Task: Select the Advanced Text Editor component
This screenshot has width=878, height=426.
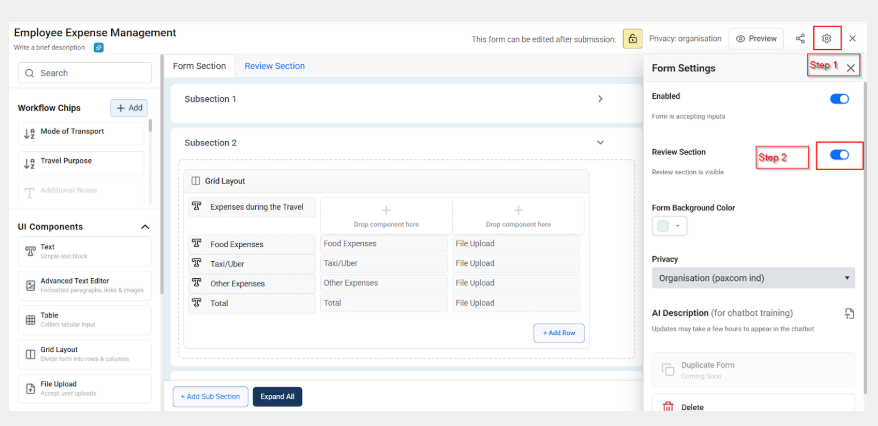Action: tap(84, 286)
